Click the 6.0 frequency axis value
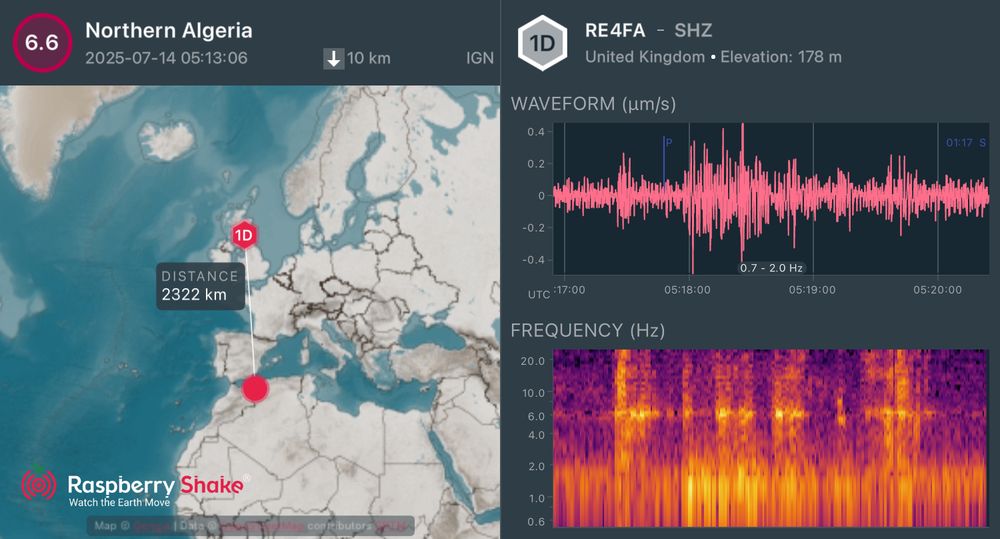 pos(536,416)
